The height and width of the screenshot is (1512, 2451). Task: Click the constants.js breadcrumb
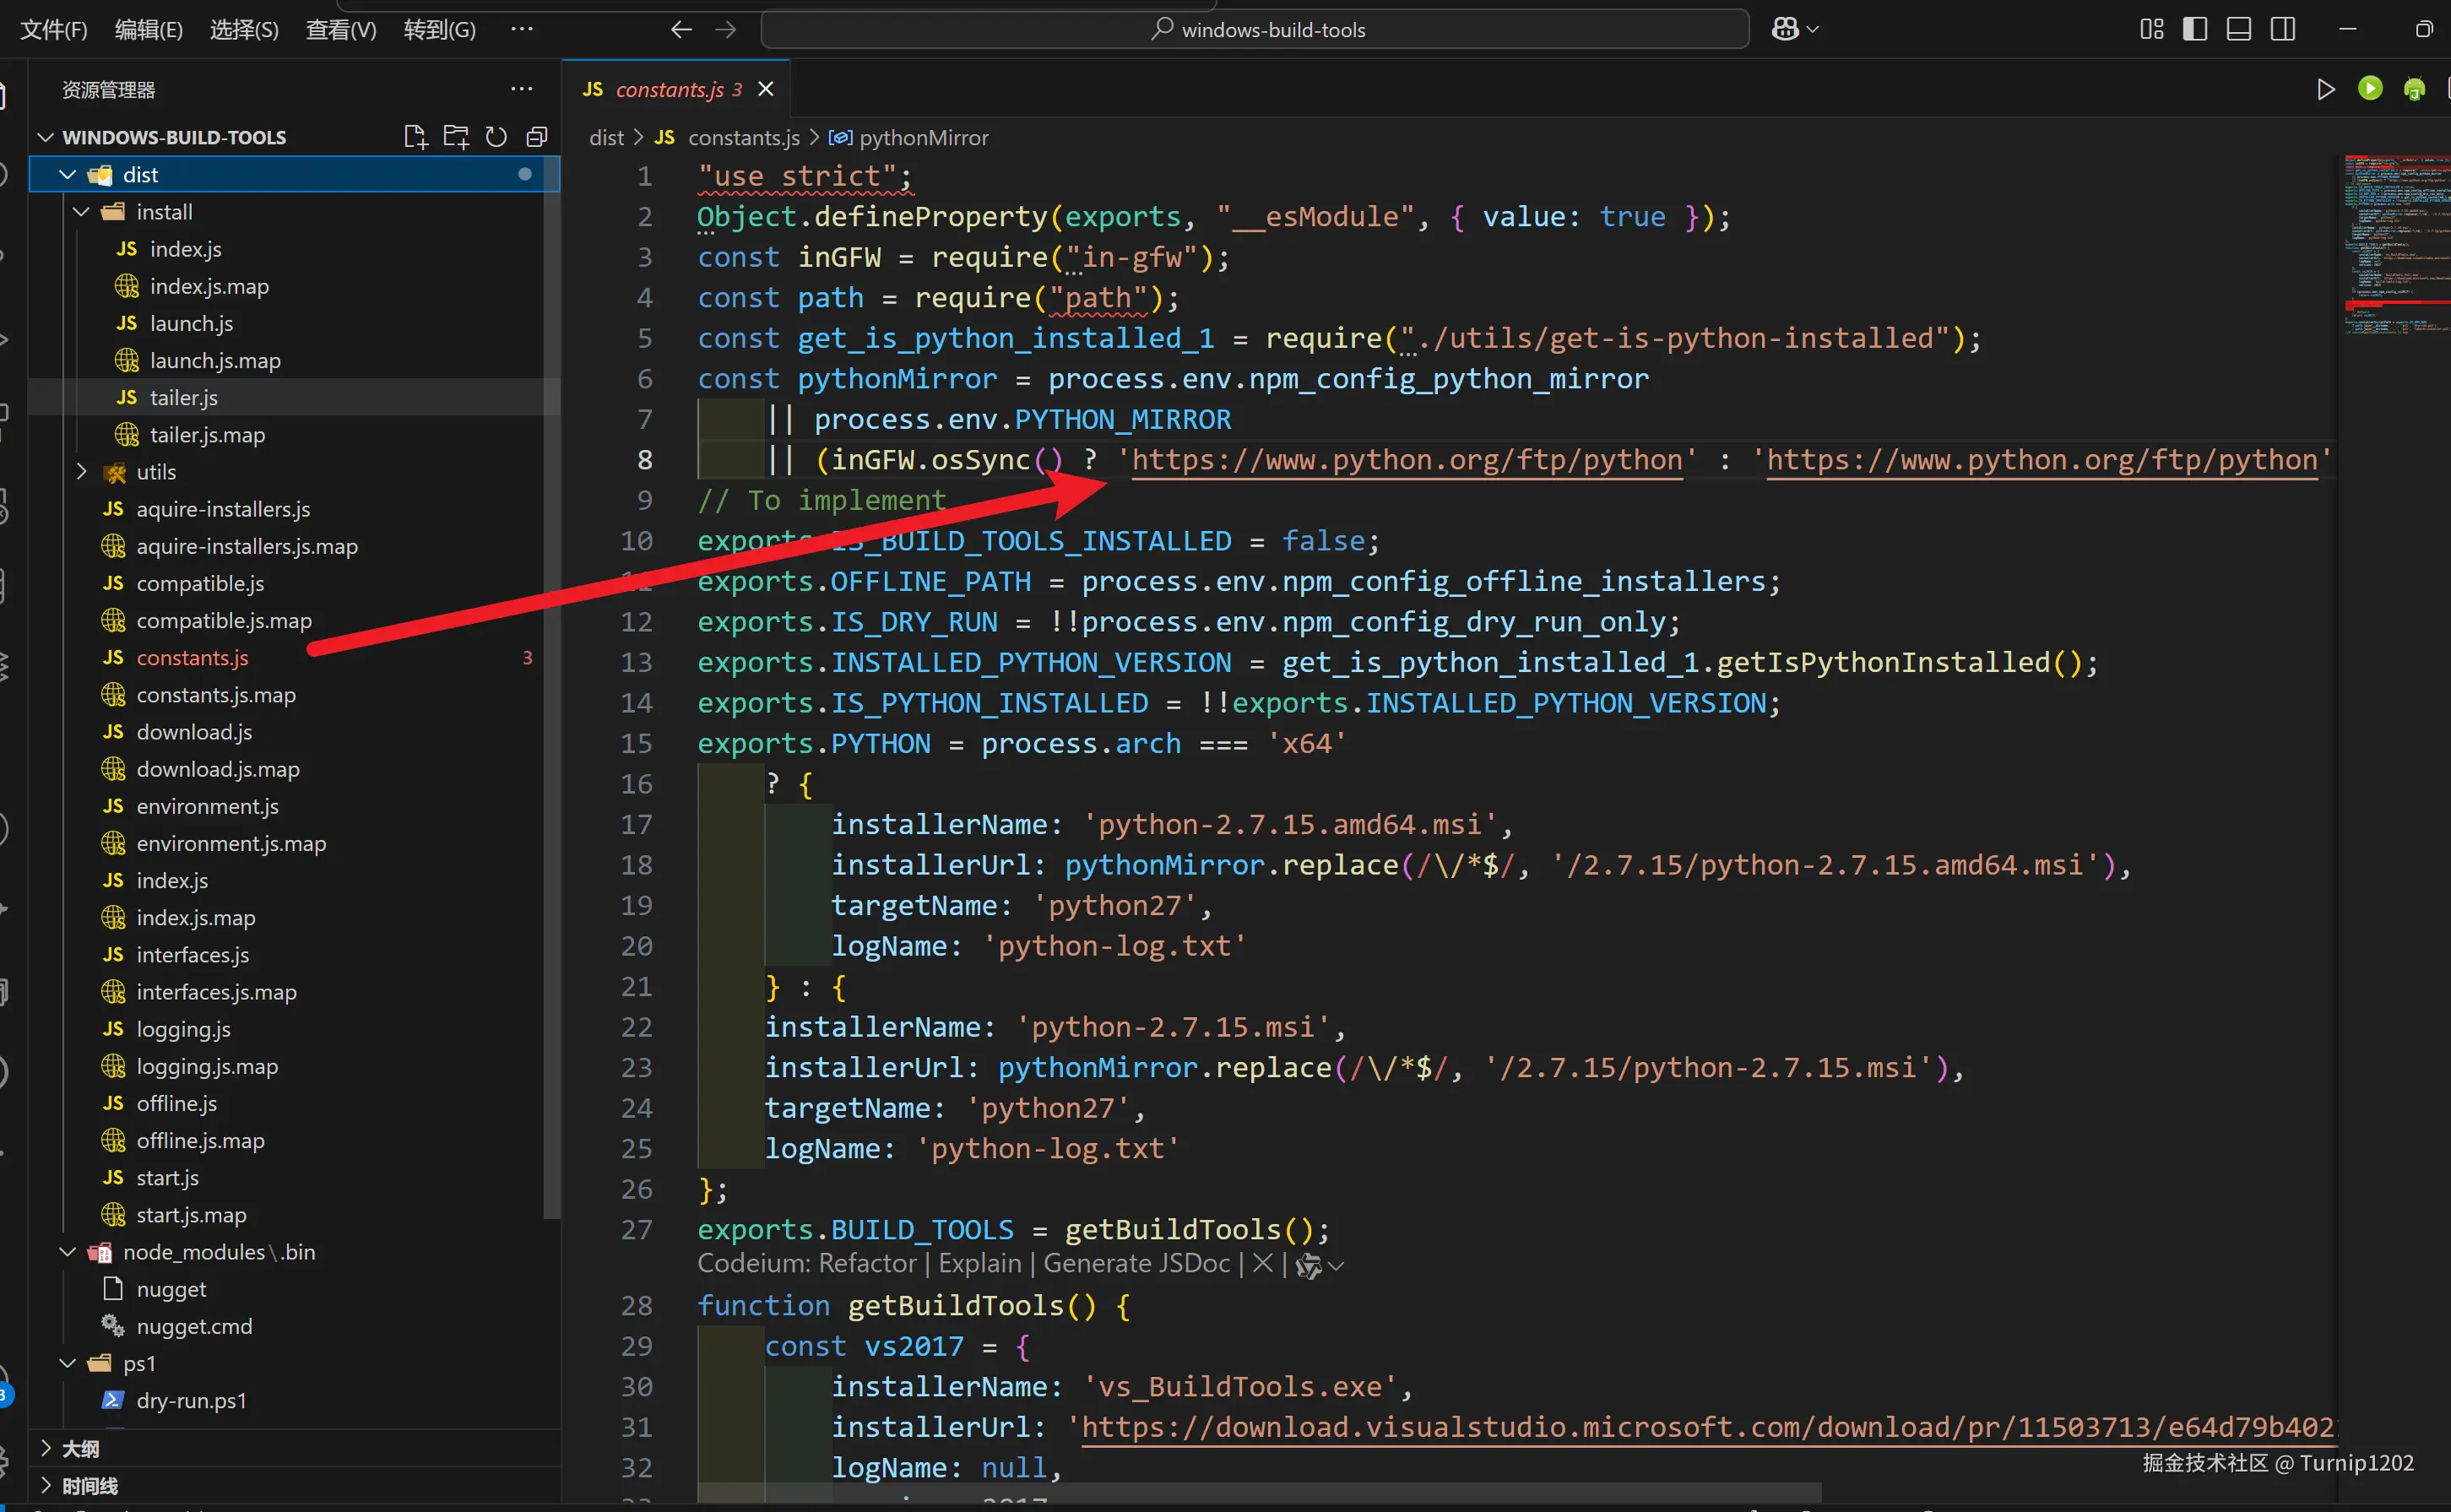744,138
